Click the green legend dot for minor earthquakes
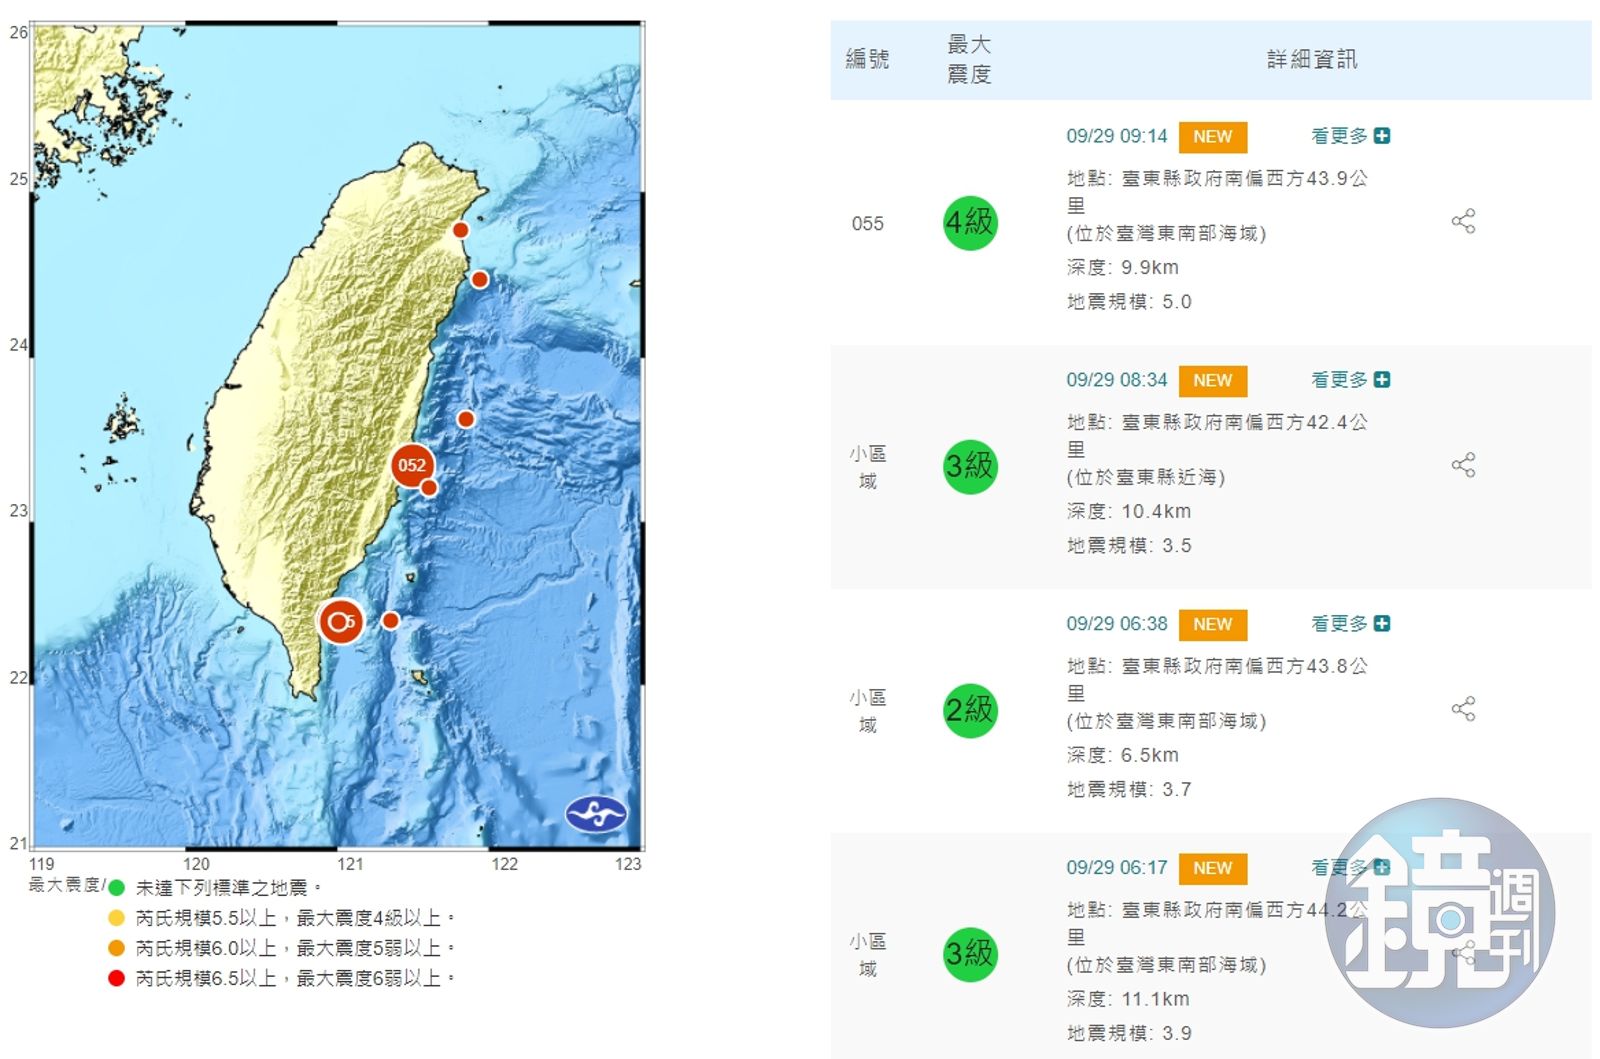This screenshot has width=1600, height=1059. [x=117, y=888]
